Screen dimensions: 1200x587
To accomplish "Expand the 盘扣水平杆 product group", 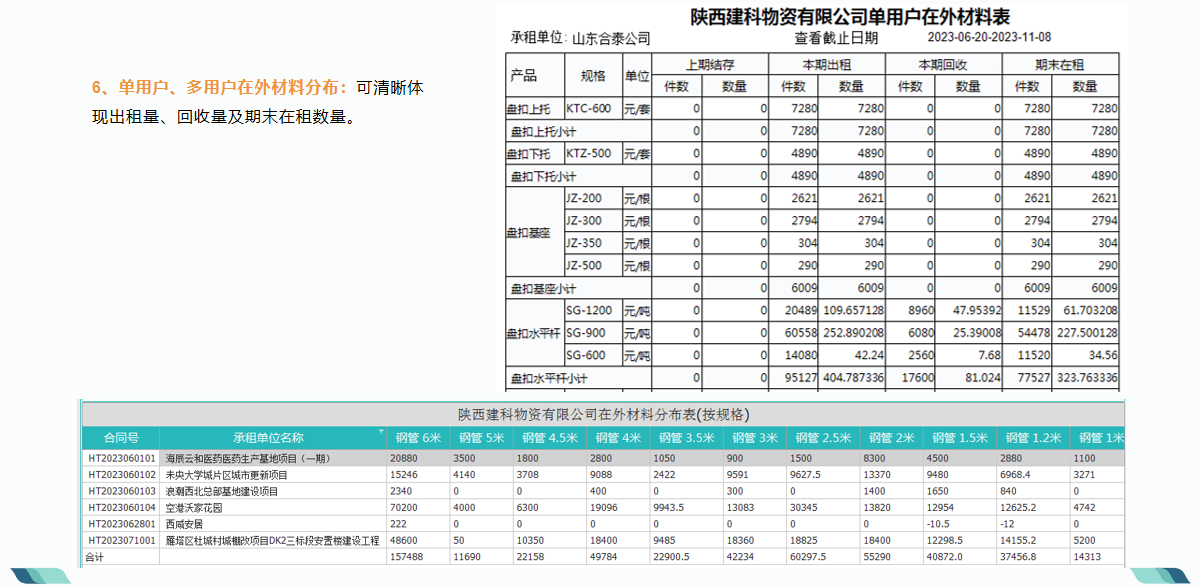I will point(531,333).
